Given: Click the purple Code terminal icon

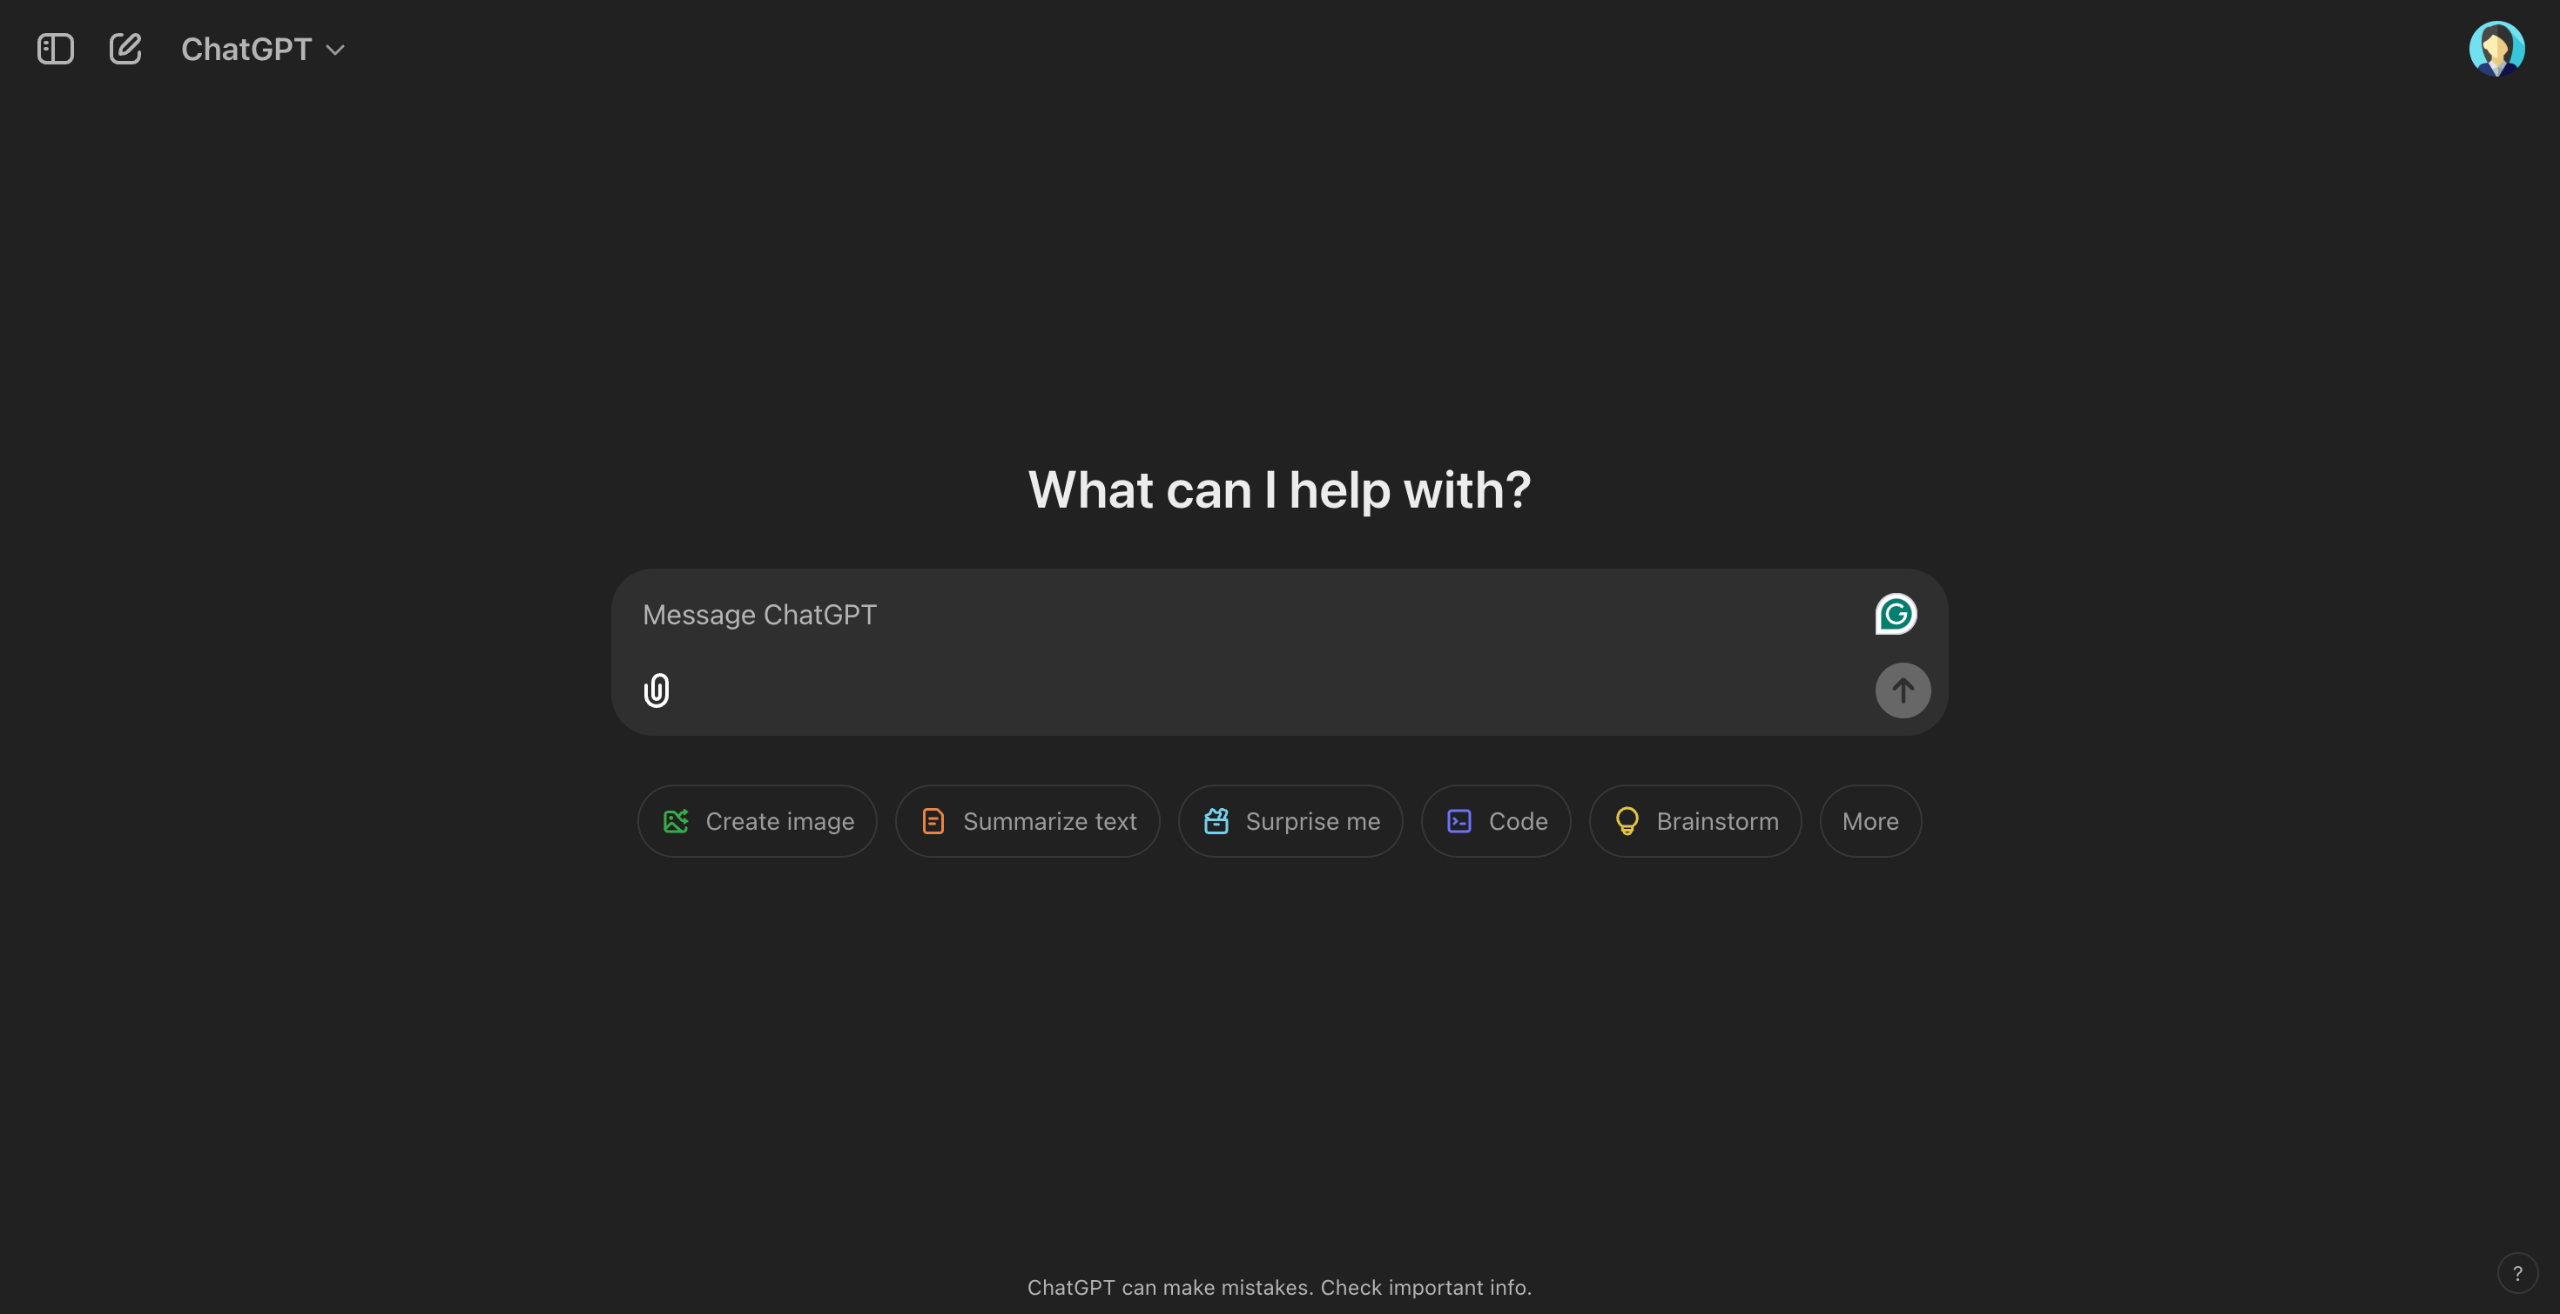Looking at the screenshot, I should pos(1459,821).
